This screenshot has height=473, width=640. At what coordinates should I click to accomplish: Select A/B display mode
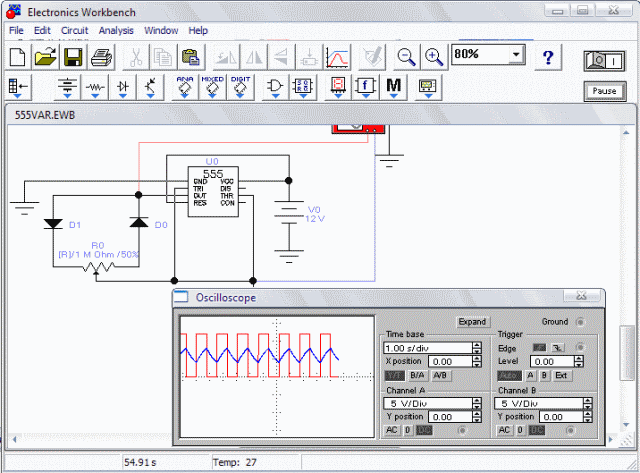440,375
